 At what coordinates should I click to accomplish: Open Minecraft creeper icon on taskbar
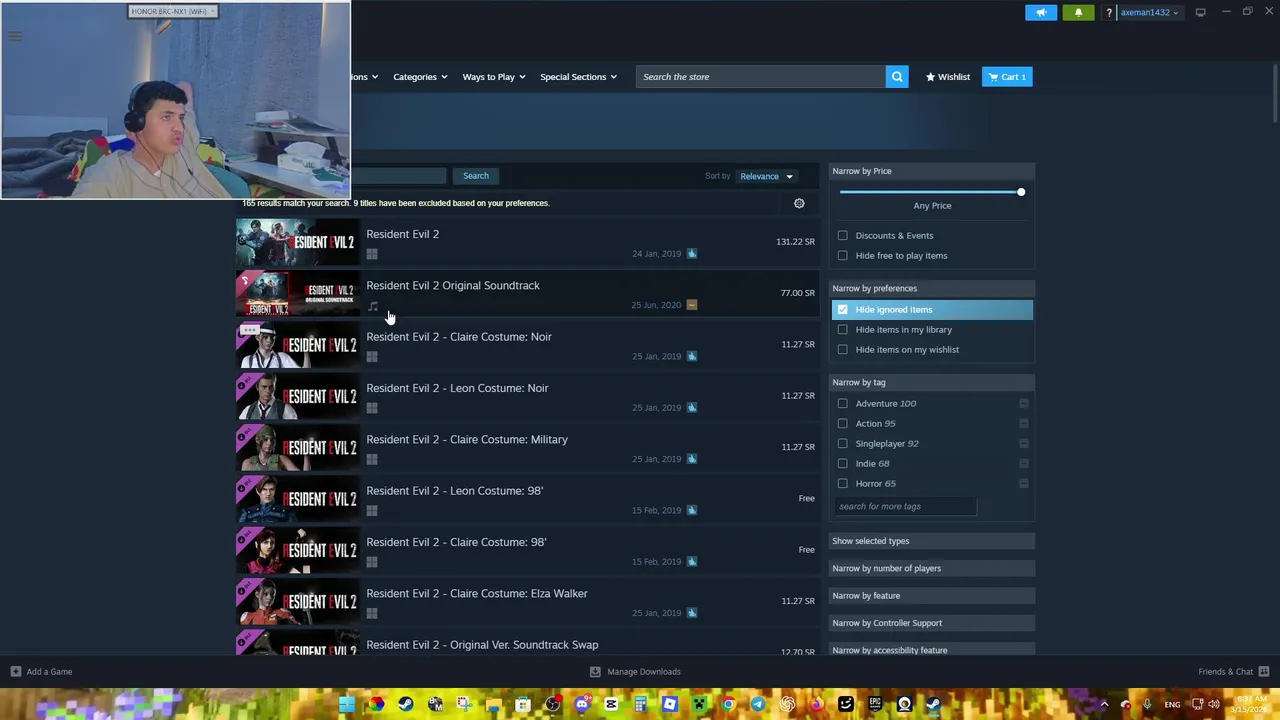pyautogui.click(x=699, y=704)
